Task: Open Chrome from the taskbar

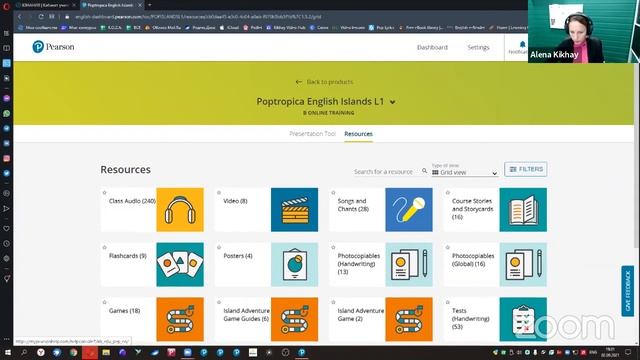Action: click(73, 352)
